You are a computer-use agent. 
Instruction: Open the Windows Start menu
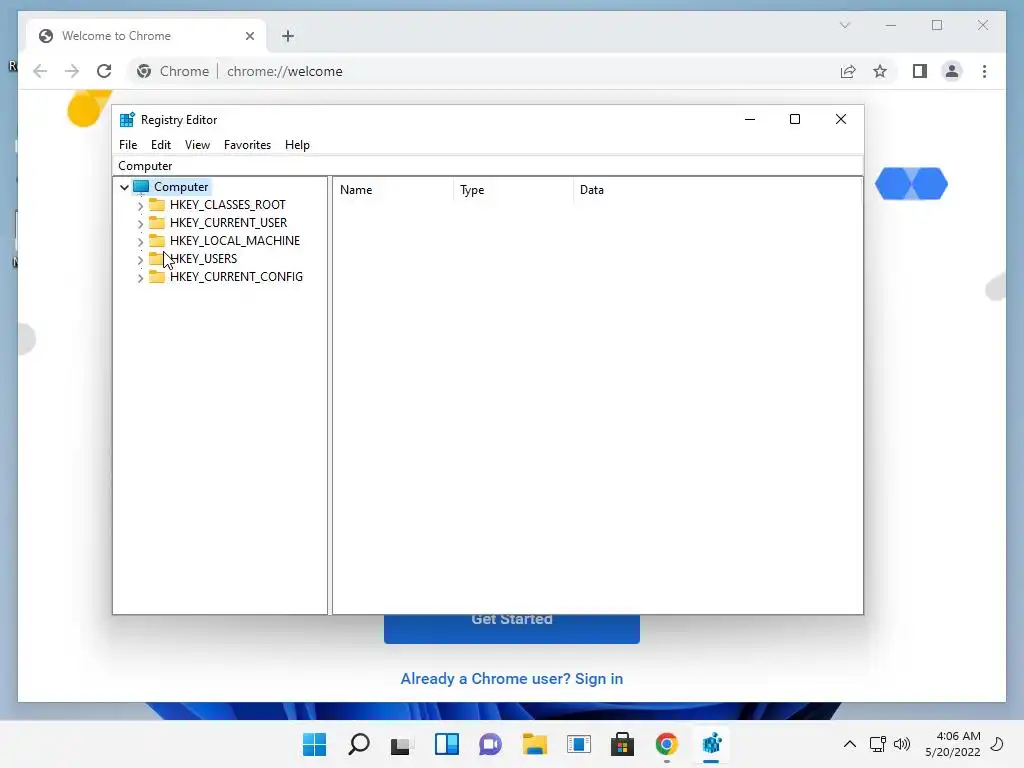[x=314, y=744]
